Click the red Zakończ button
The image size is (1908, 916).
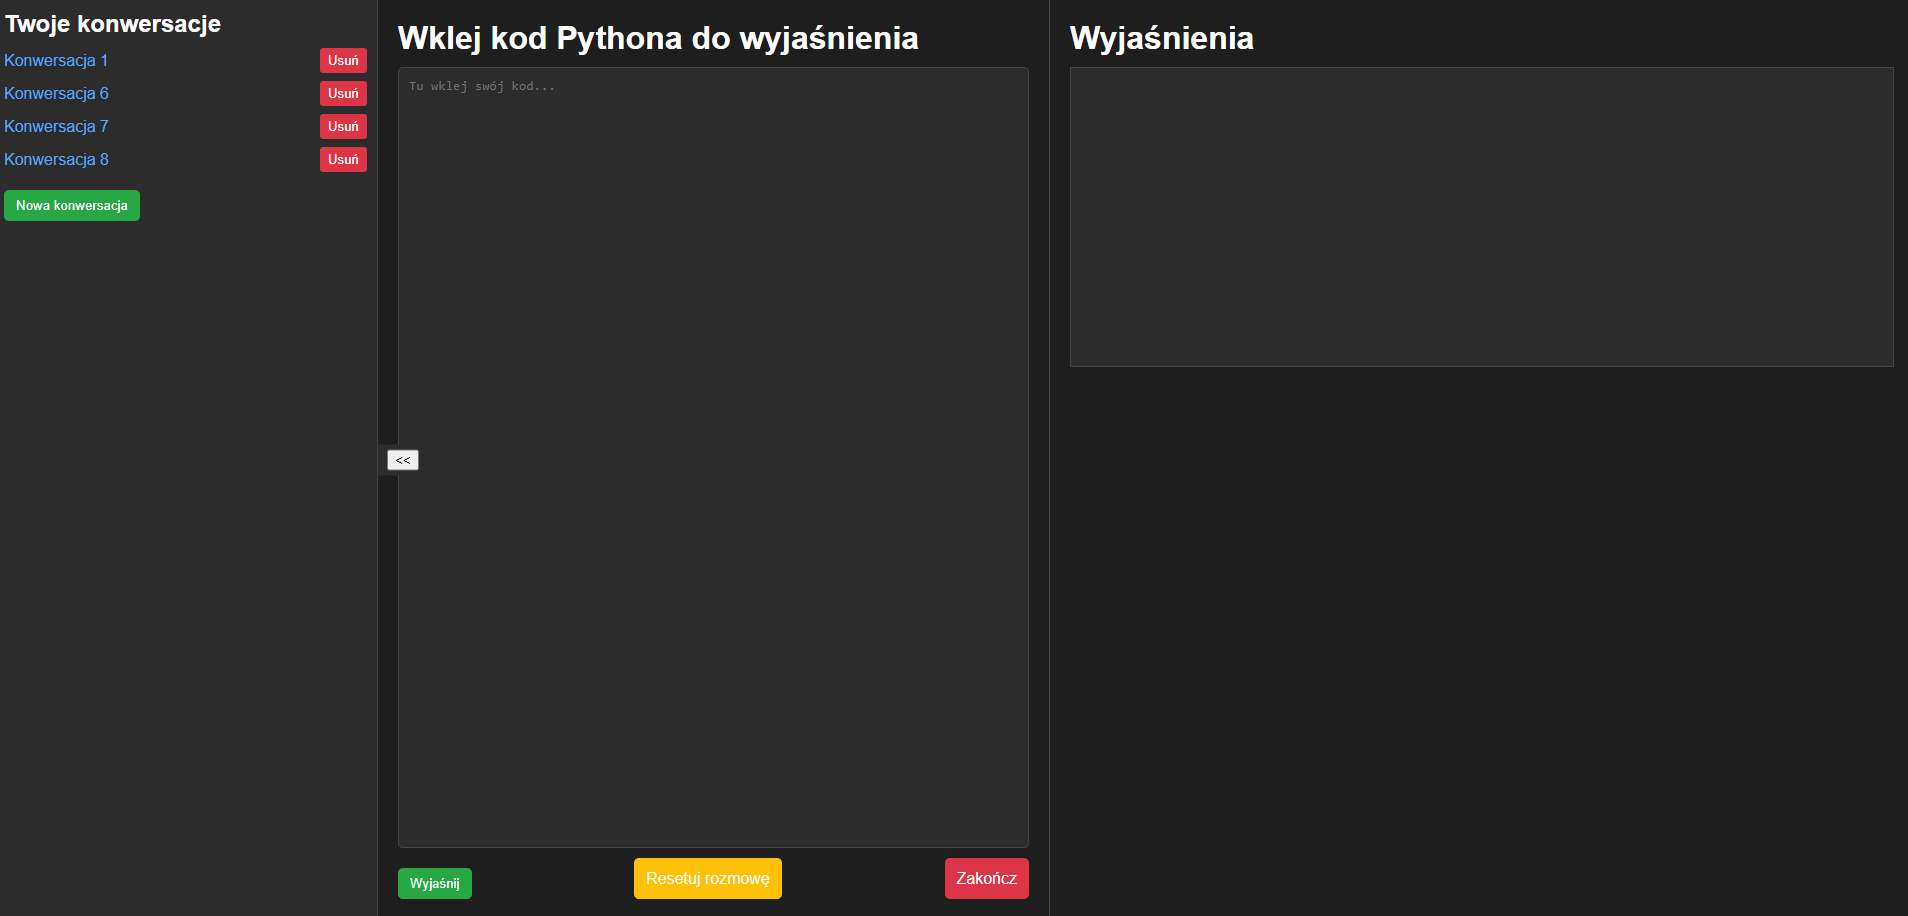[x=986, y=878]
